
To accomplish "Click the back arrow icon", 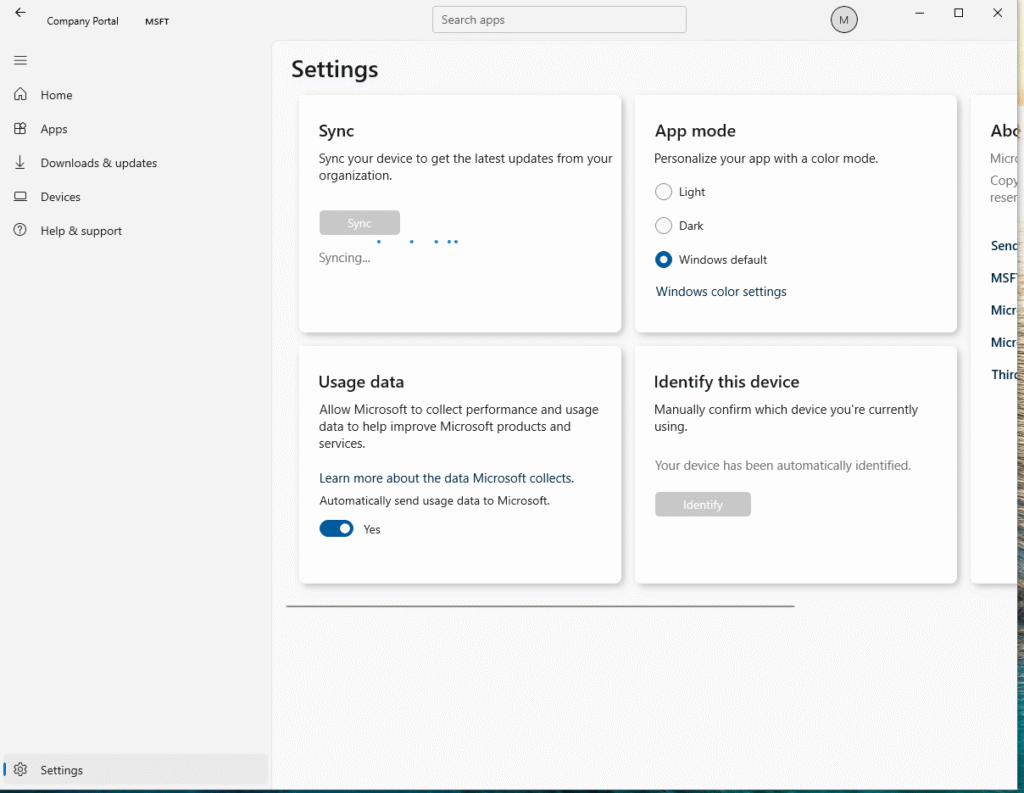I will coord(20,13).
